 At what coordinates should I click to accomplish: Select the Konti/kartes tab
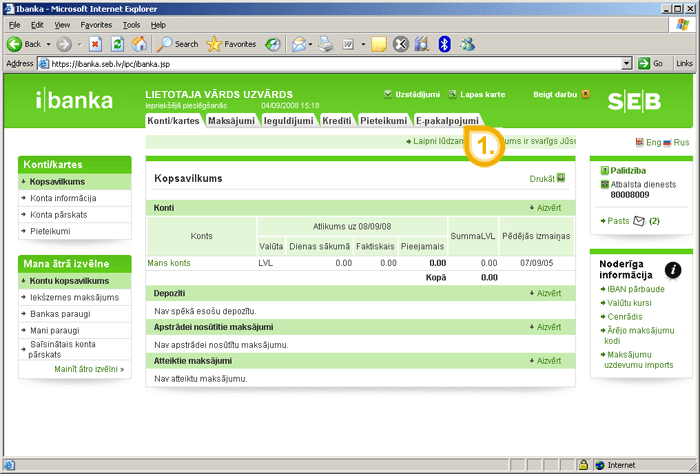coord(173,121)
